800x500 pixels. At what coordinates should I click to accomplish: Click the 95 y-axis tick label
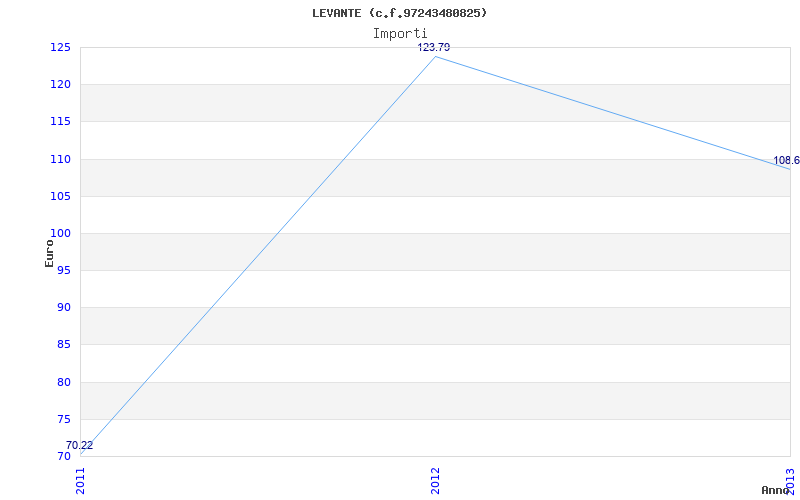tap(63, 270)
